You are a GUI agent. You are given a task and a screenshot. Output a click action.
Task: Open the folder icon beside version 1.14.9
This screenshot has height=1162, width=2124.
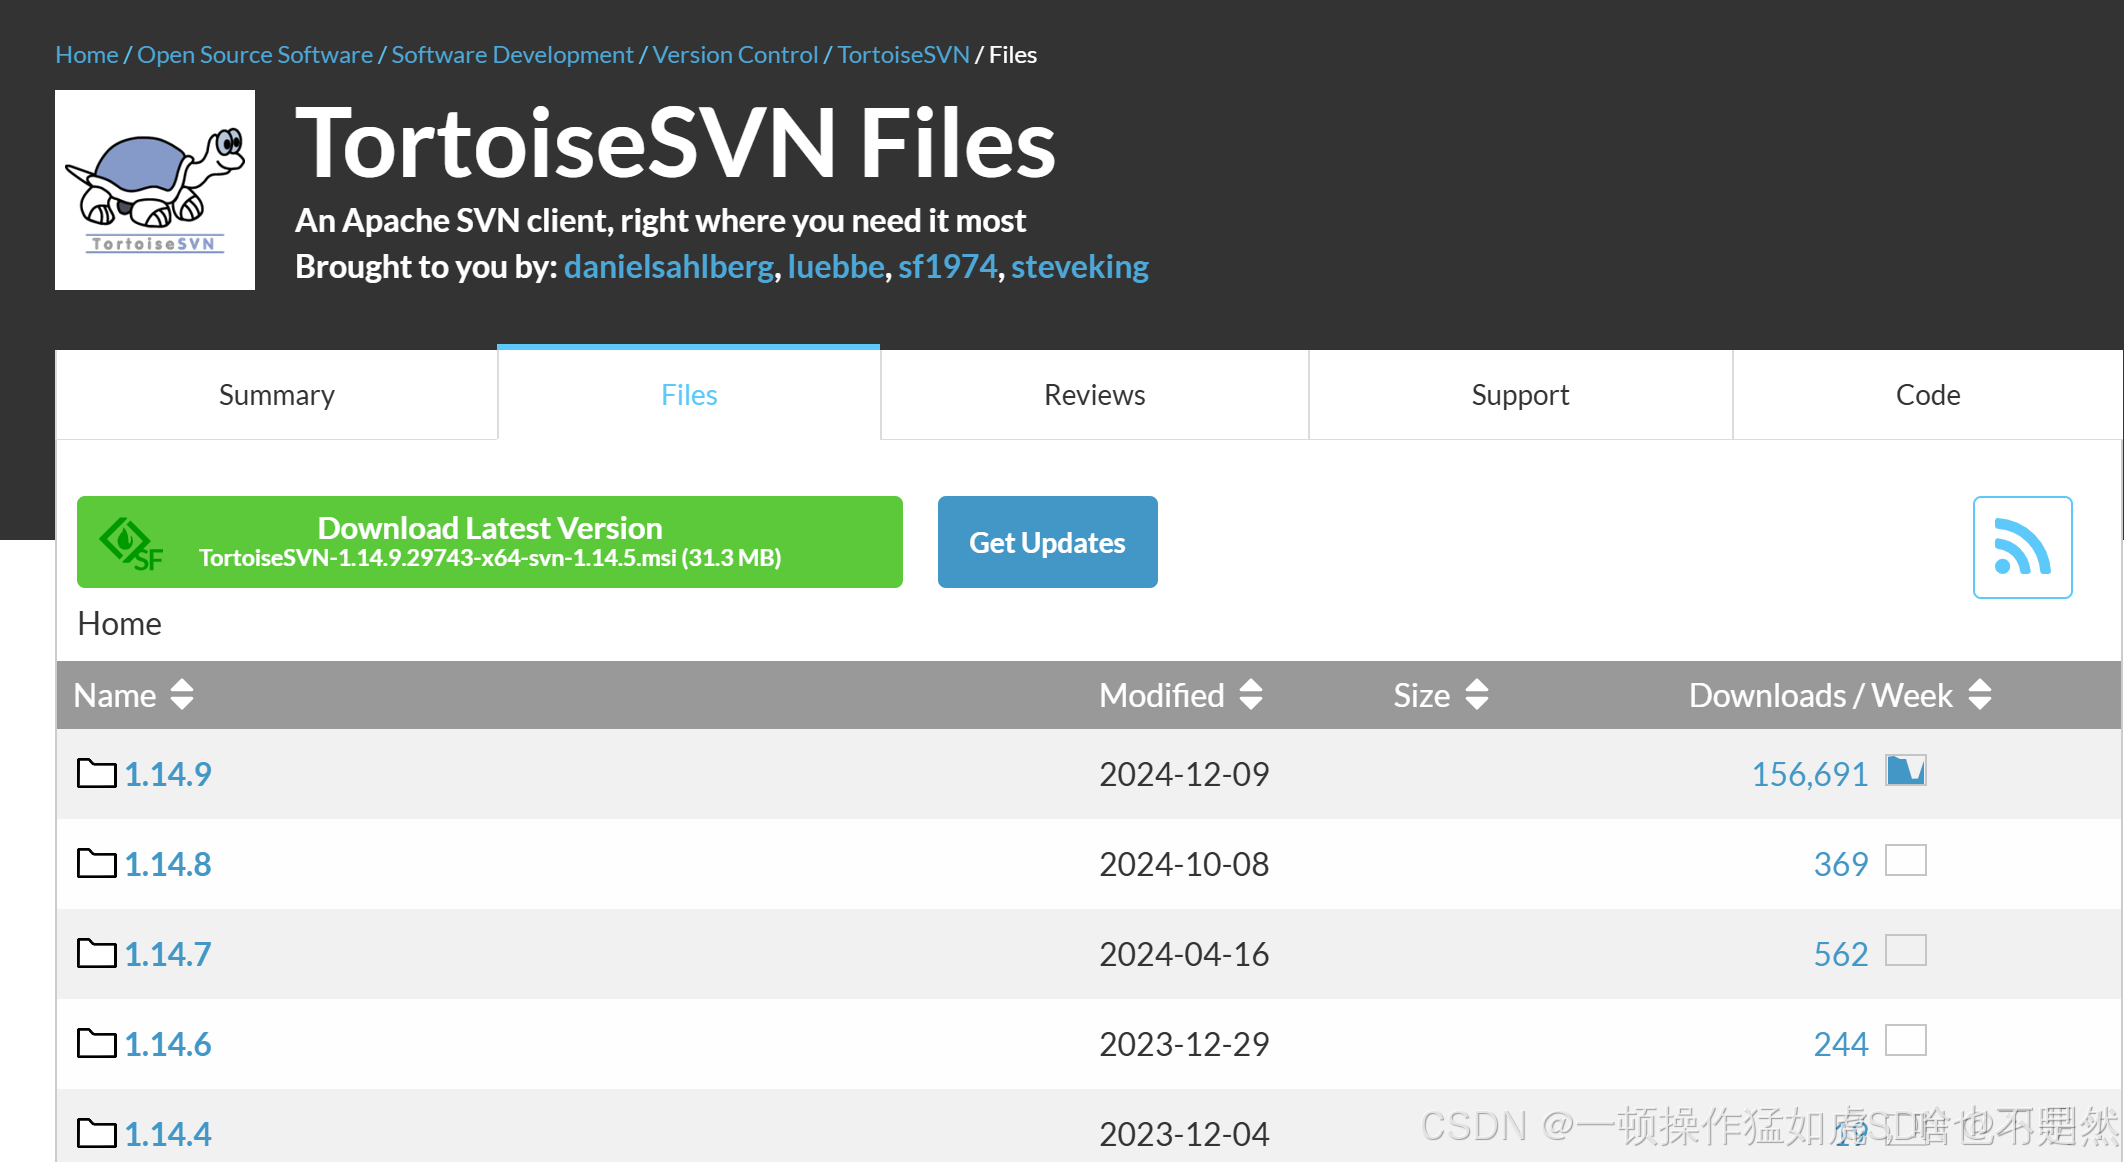tap(94, 772)
